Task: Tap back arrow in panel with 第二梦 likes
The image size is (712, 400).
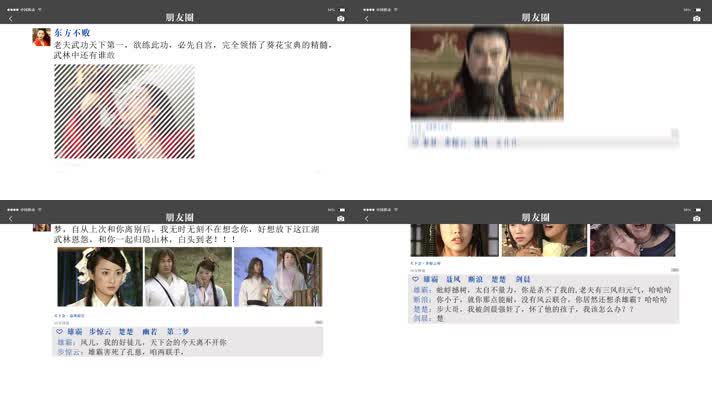Action: click(11, 218)
